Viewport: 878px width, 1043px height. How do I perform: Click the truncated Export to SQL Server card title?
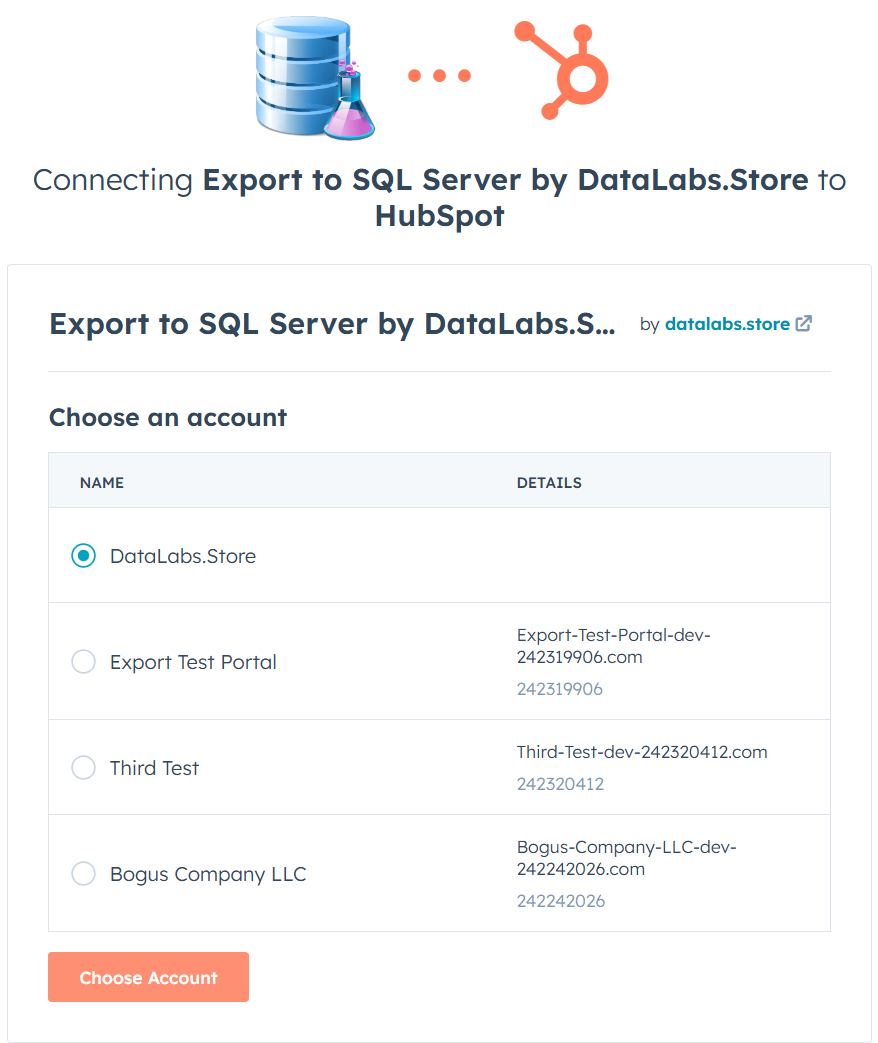(x=333, y=324)
